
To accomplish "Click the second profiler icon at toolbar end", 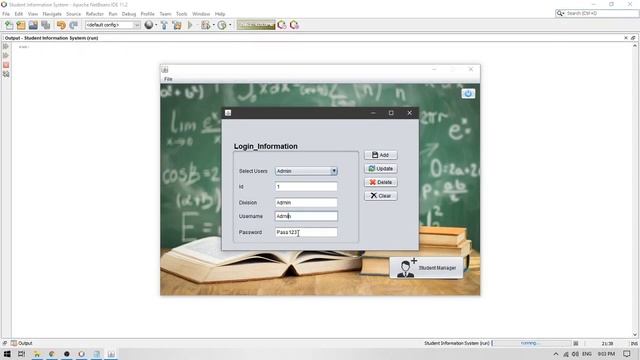I will [294, 25].
